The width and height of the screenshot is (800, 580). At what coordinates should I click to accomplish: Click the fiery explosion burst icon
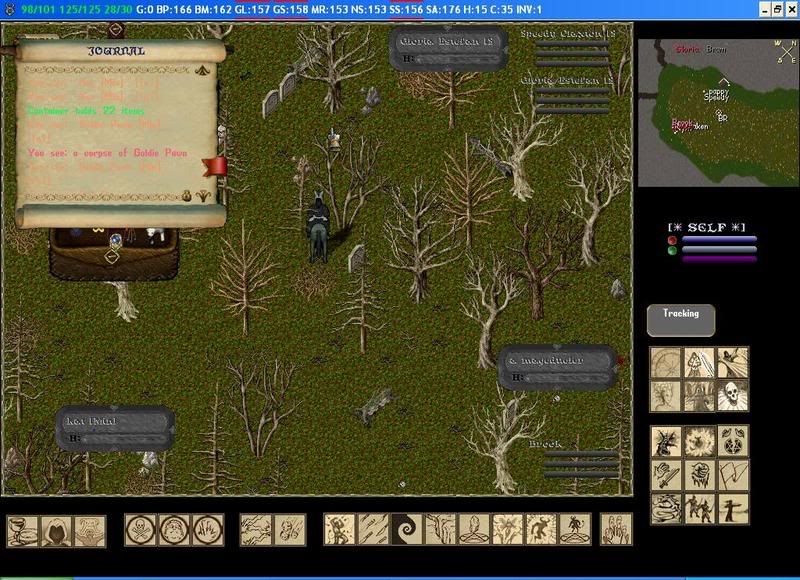coord(699,441)
